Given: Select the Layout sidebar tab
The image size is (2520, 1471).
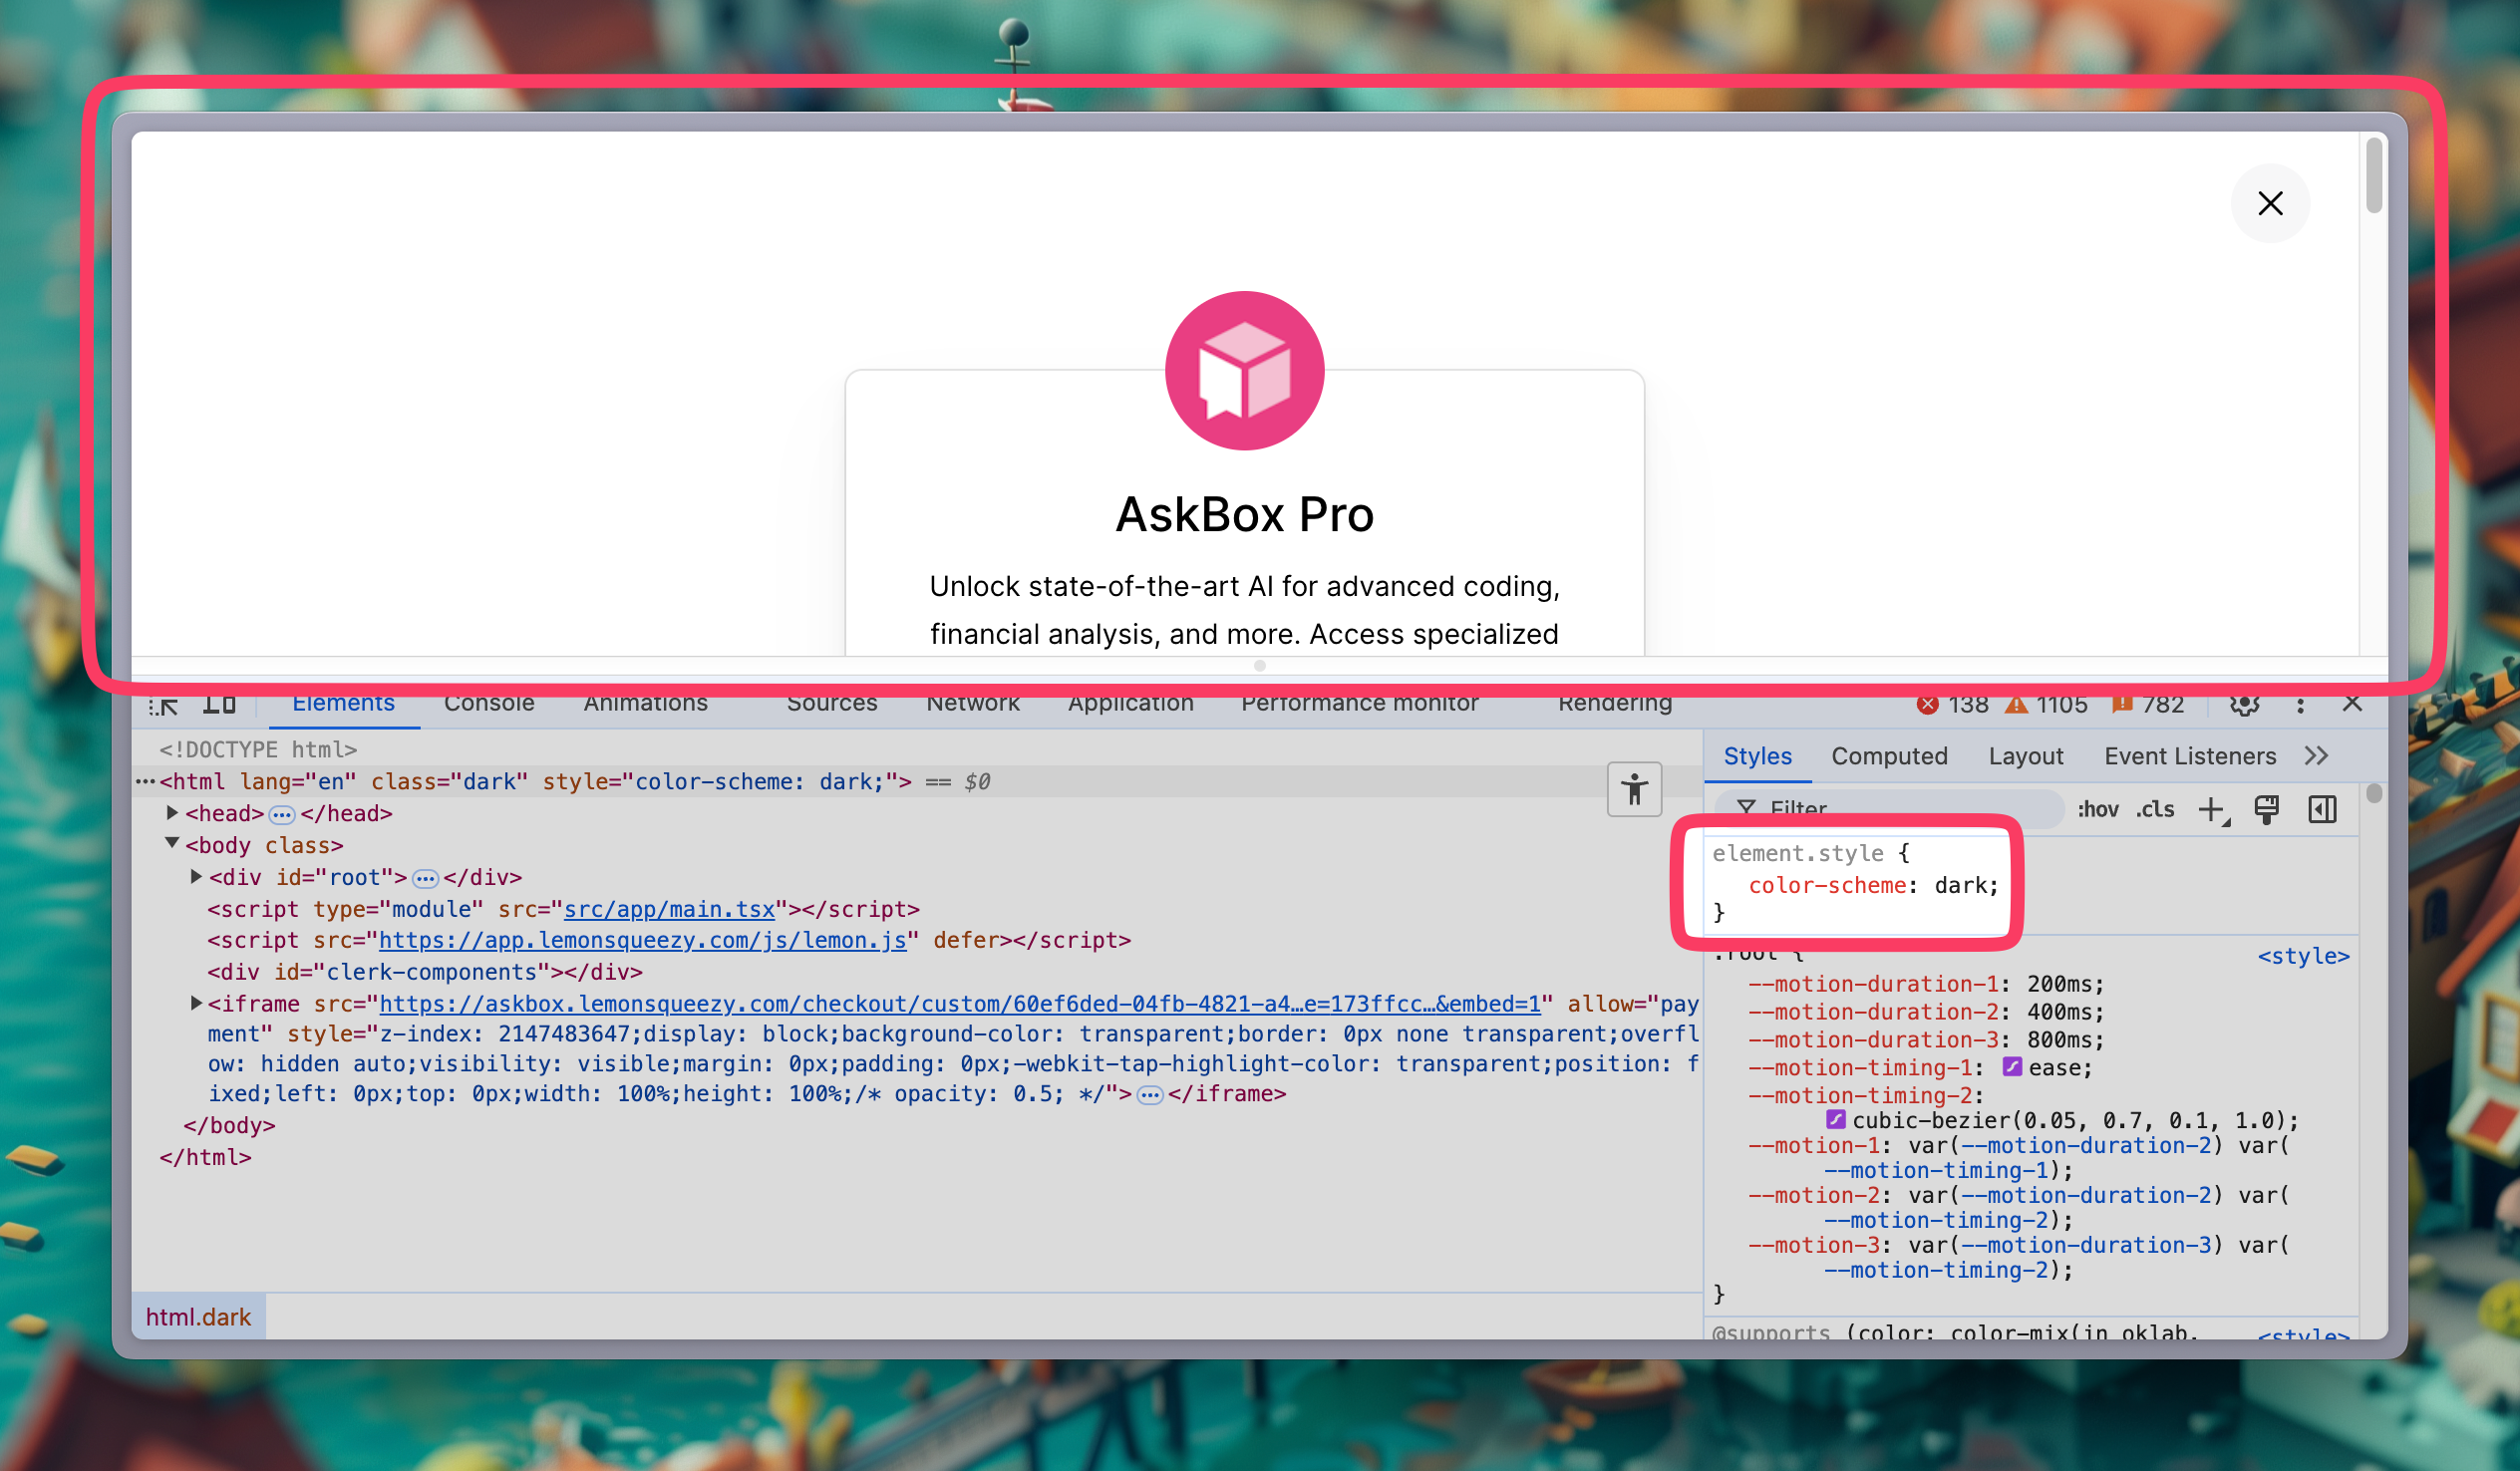Looking at the screenshot, I should click(x=2025, y=756).
